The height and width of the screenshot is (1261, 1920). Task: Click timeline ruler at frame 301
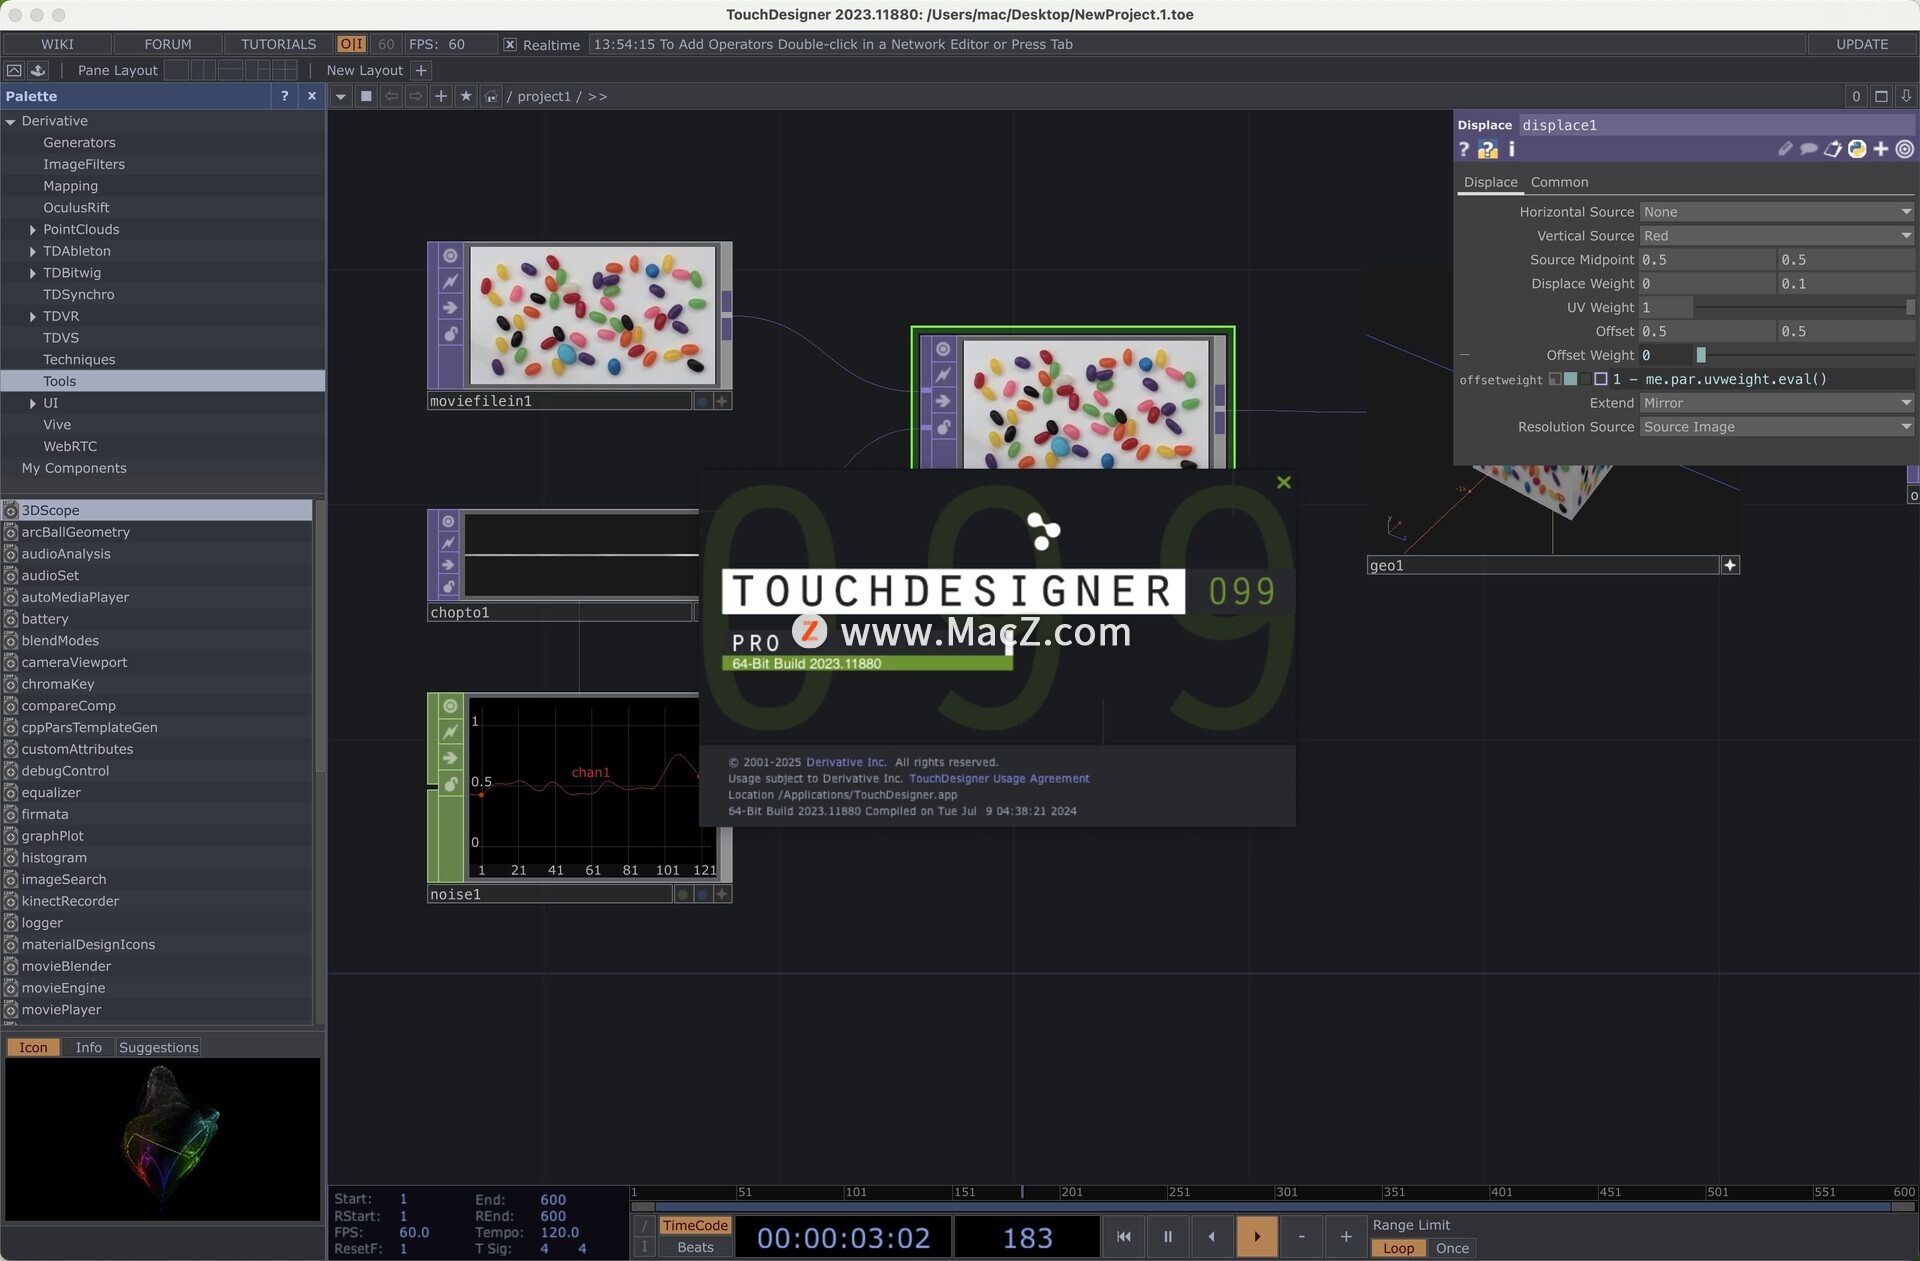pos(1287,1192)
